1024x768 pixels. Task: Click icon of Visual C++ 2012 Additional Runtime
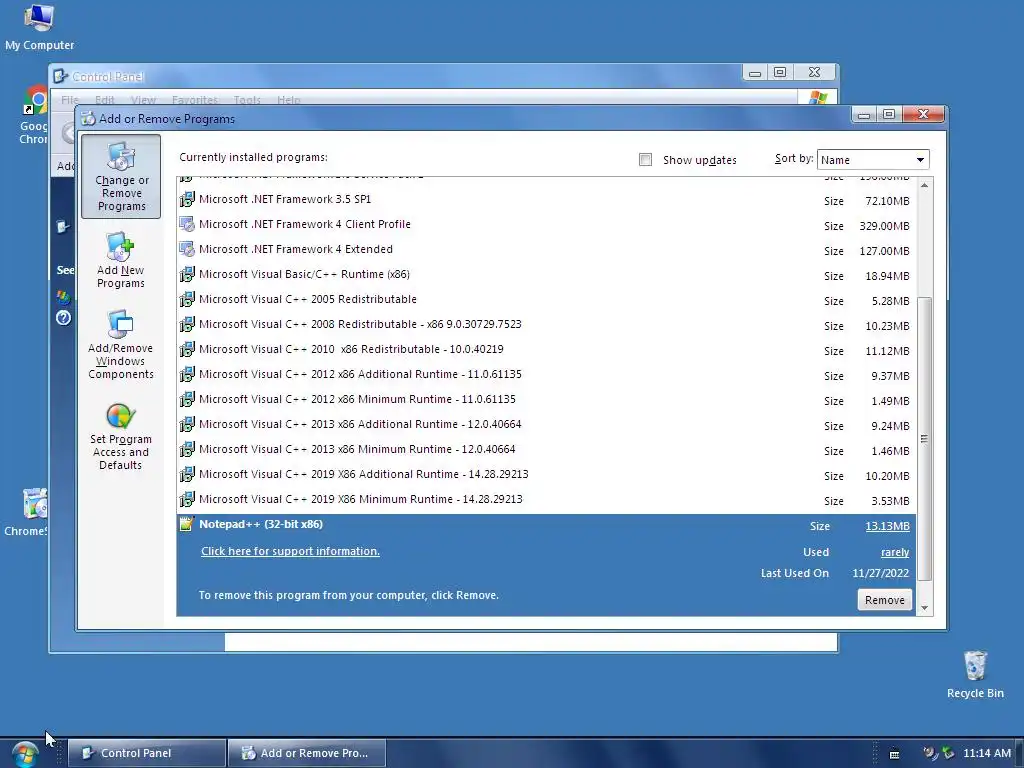[187, 374]
